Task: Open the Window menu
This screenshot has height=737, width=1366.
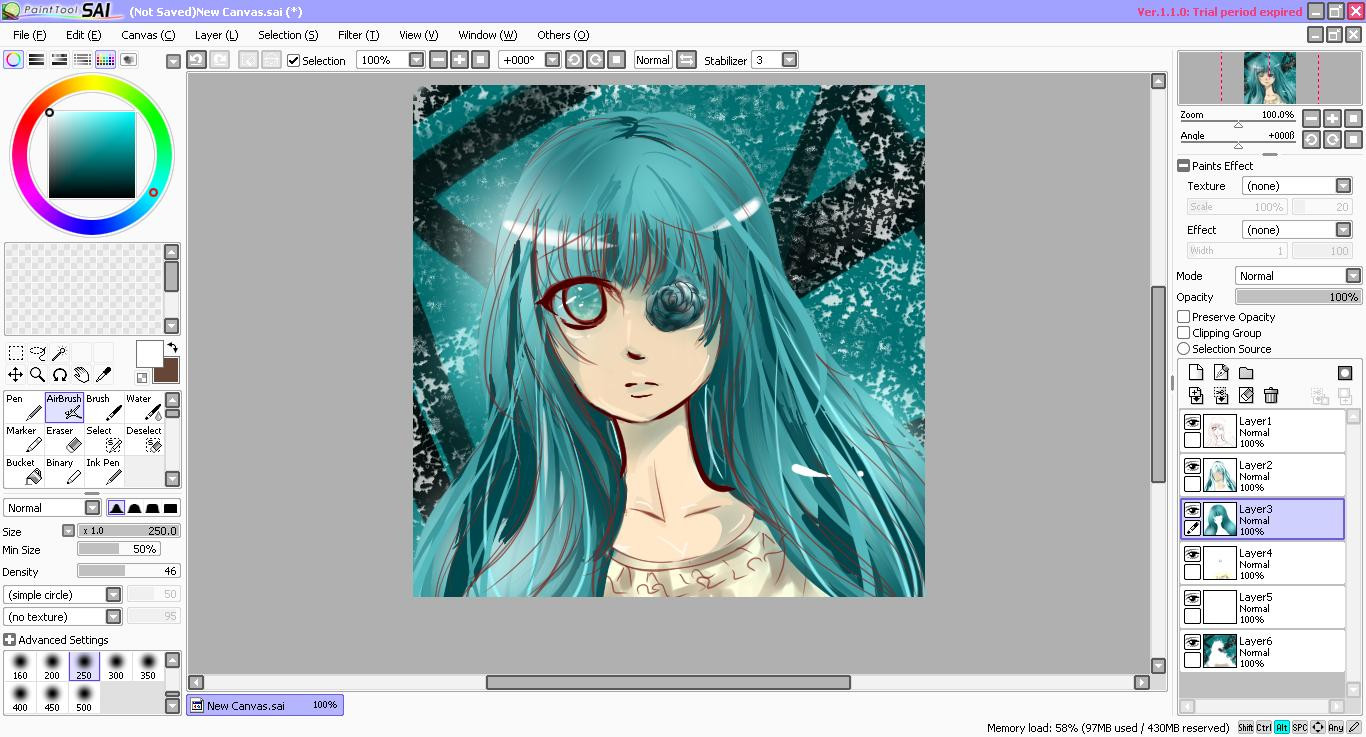Action: tap(487, 35)
